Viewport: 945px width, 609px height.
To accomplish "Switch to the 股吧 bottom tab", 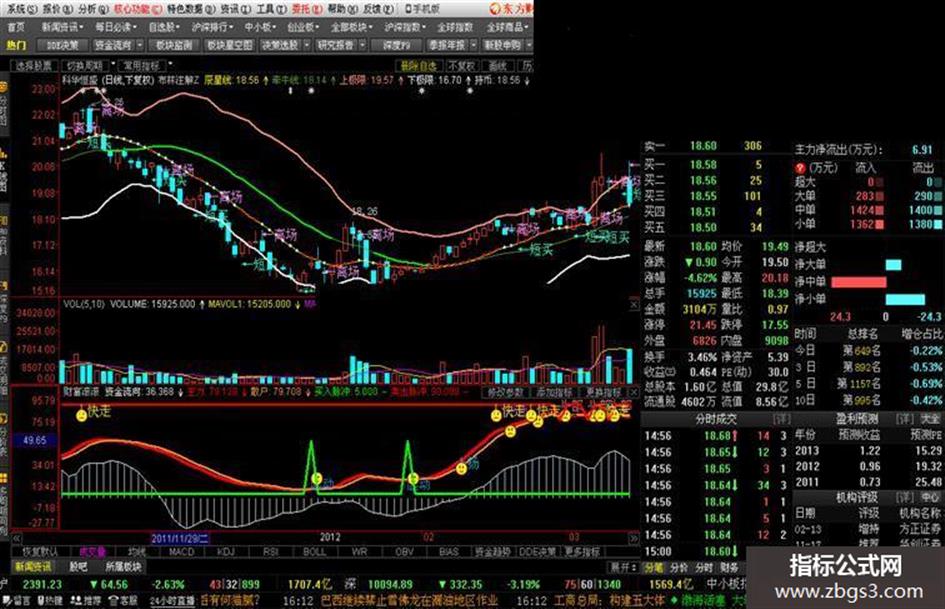I will (x=78, y=567).
